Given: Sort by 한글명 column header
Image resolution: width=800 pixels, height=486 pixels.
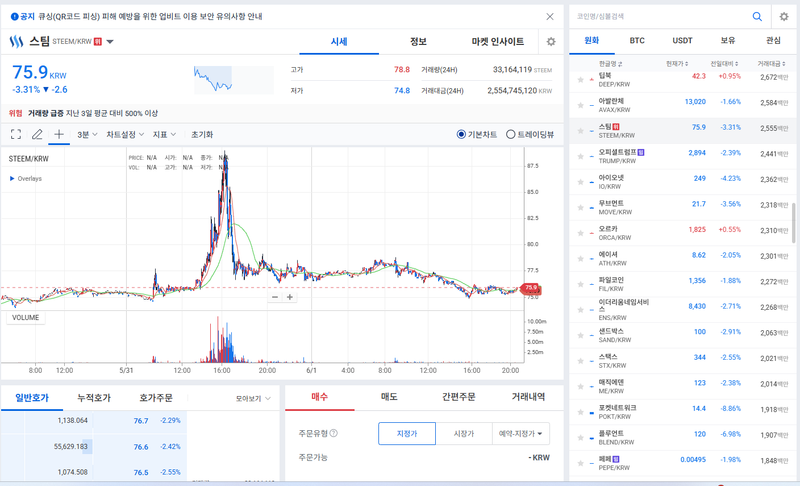Looking at the screenshot, I should coord(610,64).
